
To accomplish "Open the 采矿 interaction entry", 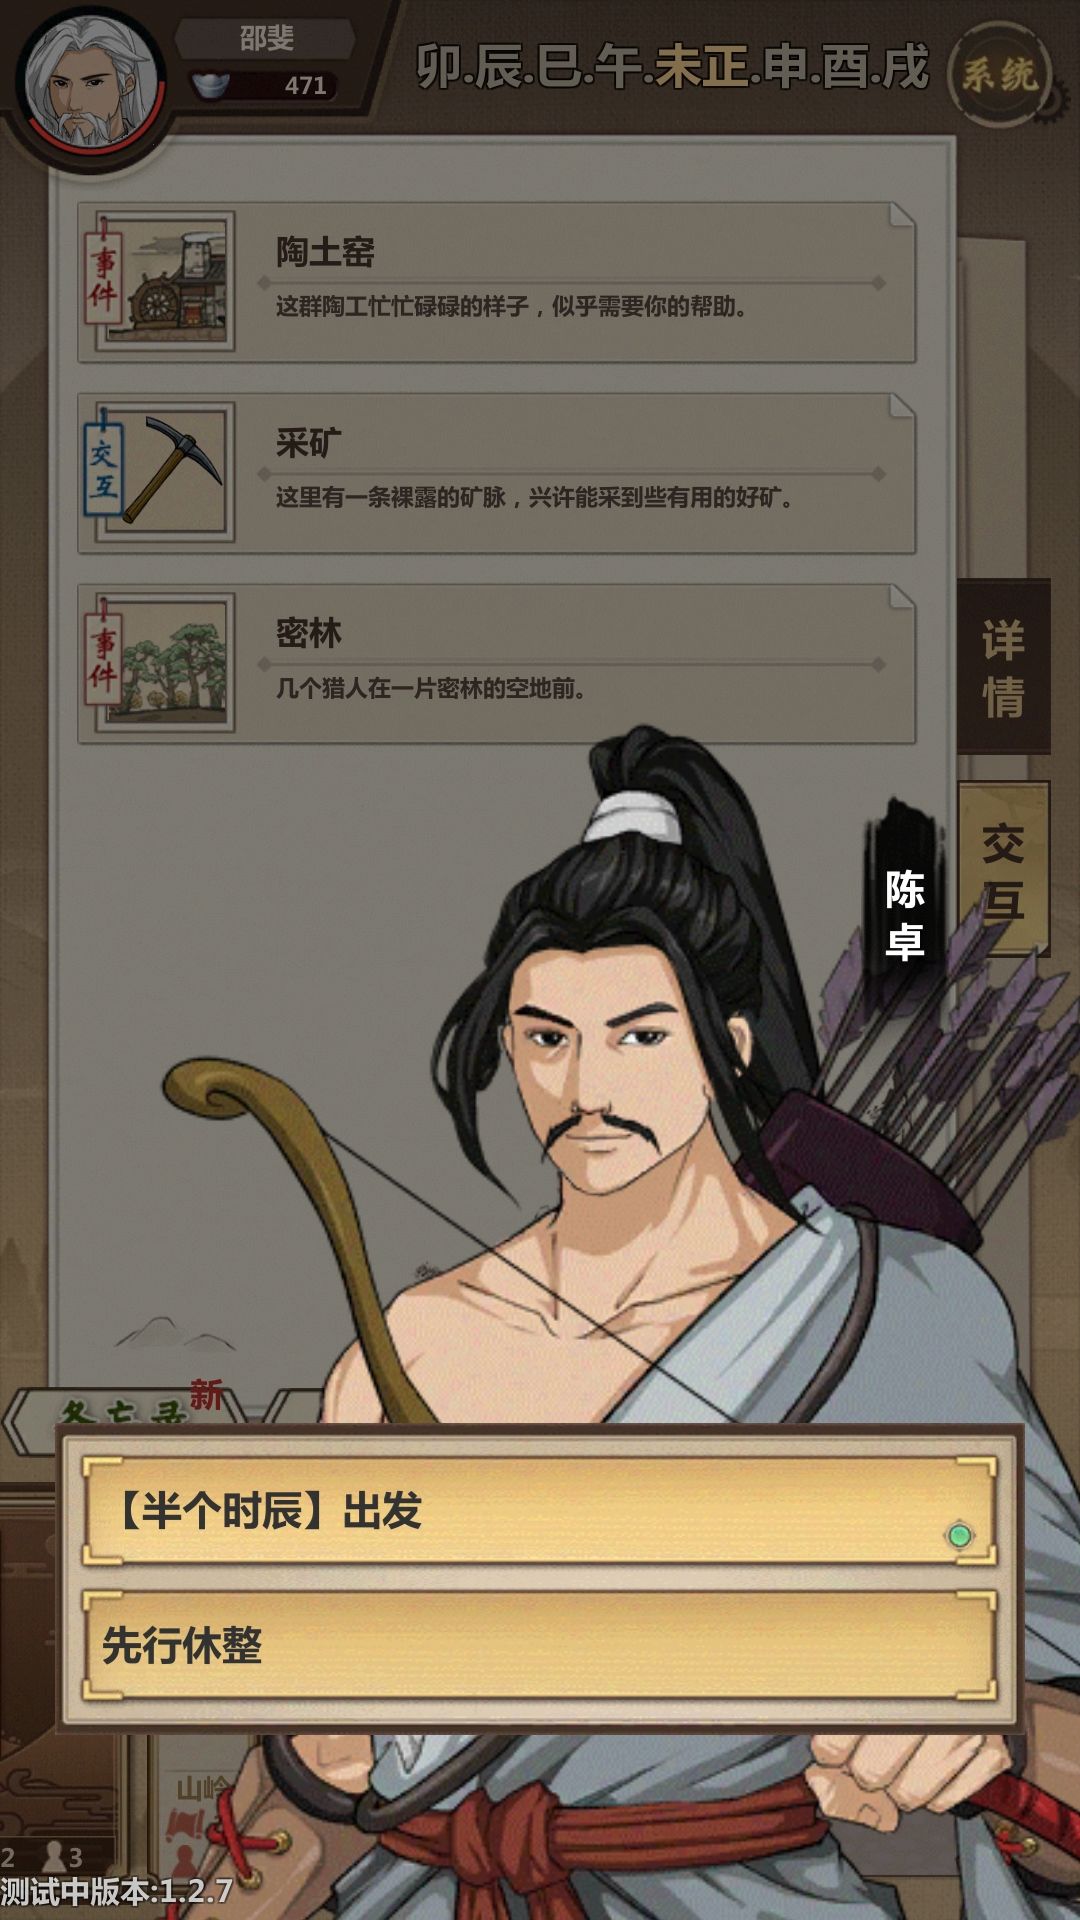I will pyautogui.click(x=497, y=473).
